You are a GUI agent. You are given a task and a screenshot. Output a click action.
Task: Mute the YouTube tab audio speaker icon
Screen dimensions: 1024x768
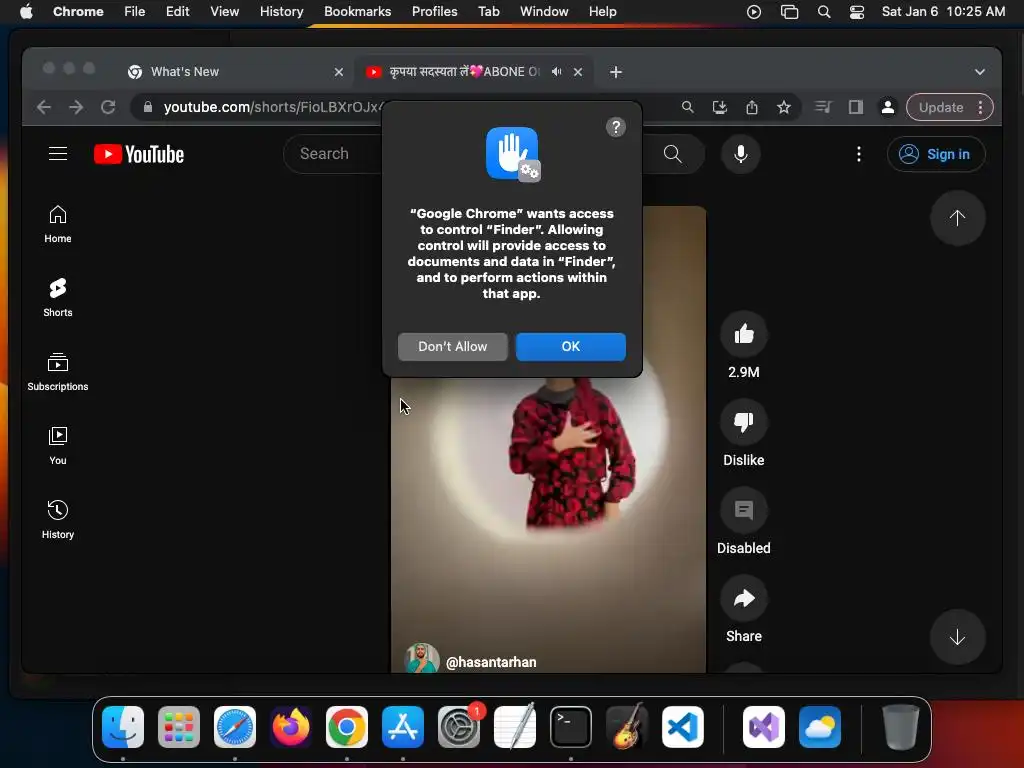[x=556, y=72]
